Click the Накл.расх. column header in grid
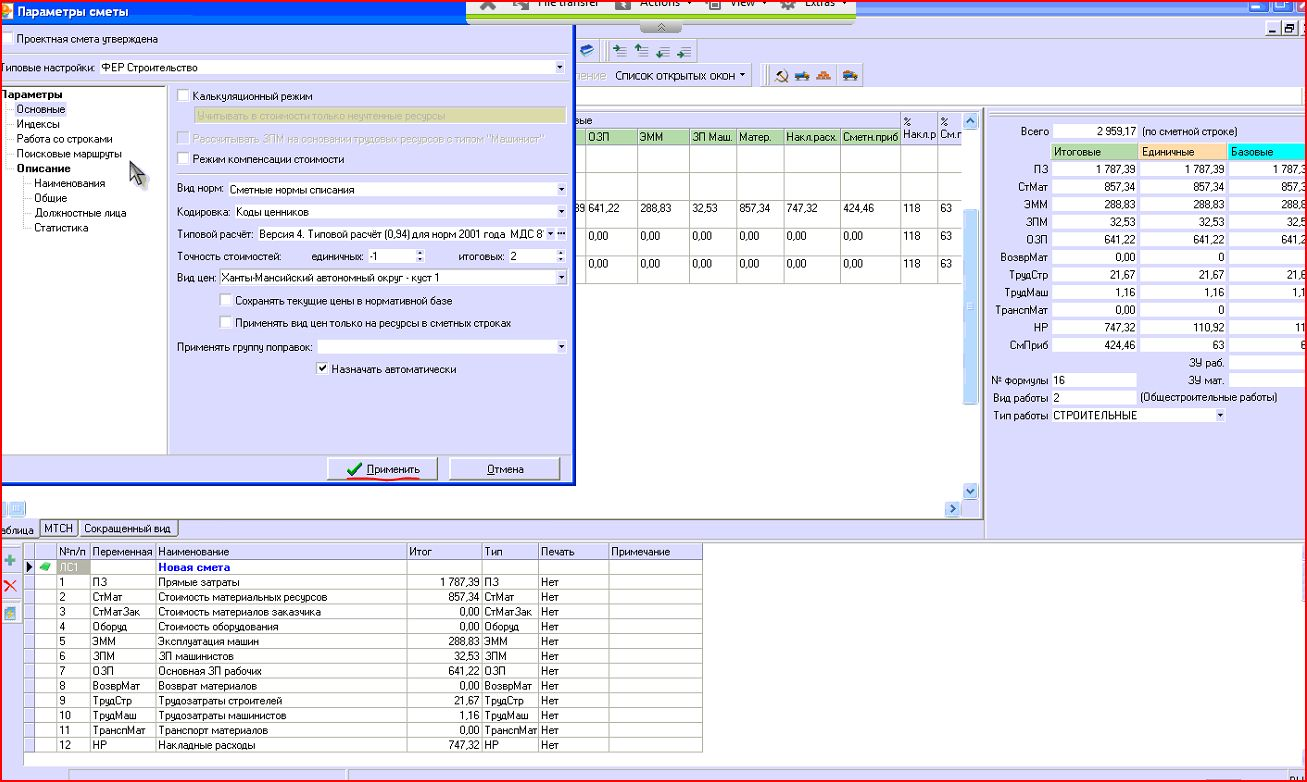This screenshot has height=782, width=1307. (811, 137)
